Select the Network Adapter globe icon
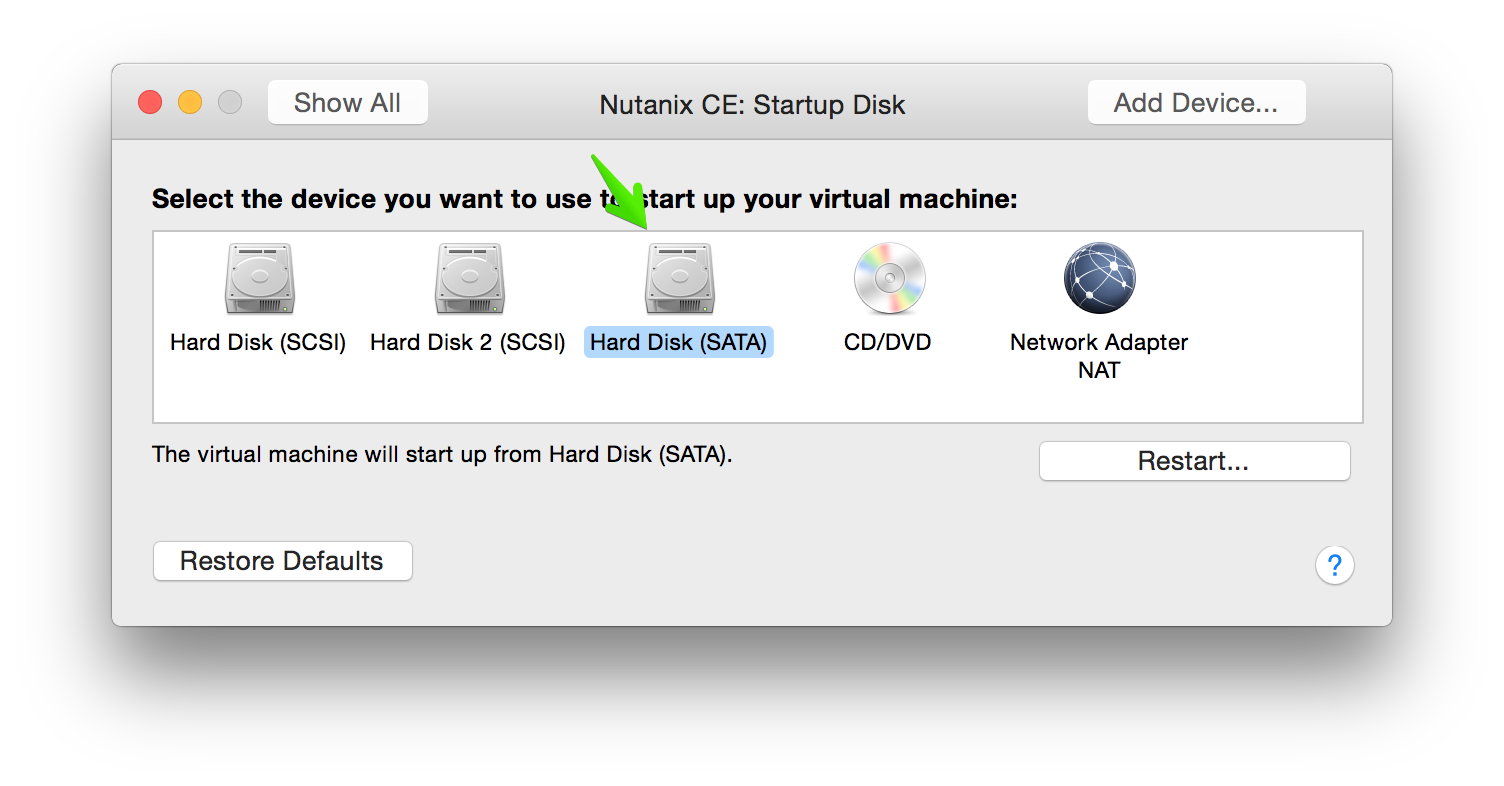 click(x=1099, y=279)
